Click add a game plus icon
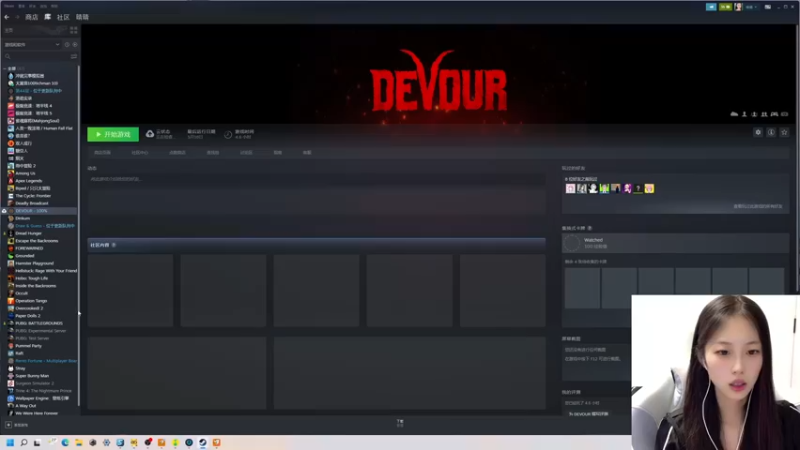 (x=8, y=424)
